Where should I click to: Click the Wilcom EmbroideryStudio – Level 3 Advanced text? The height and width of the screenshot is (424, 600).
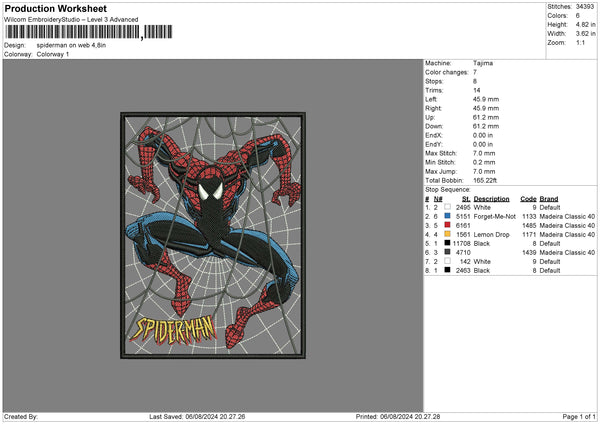click(x=71, y=20)
